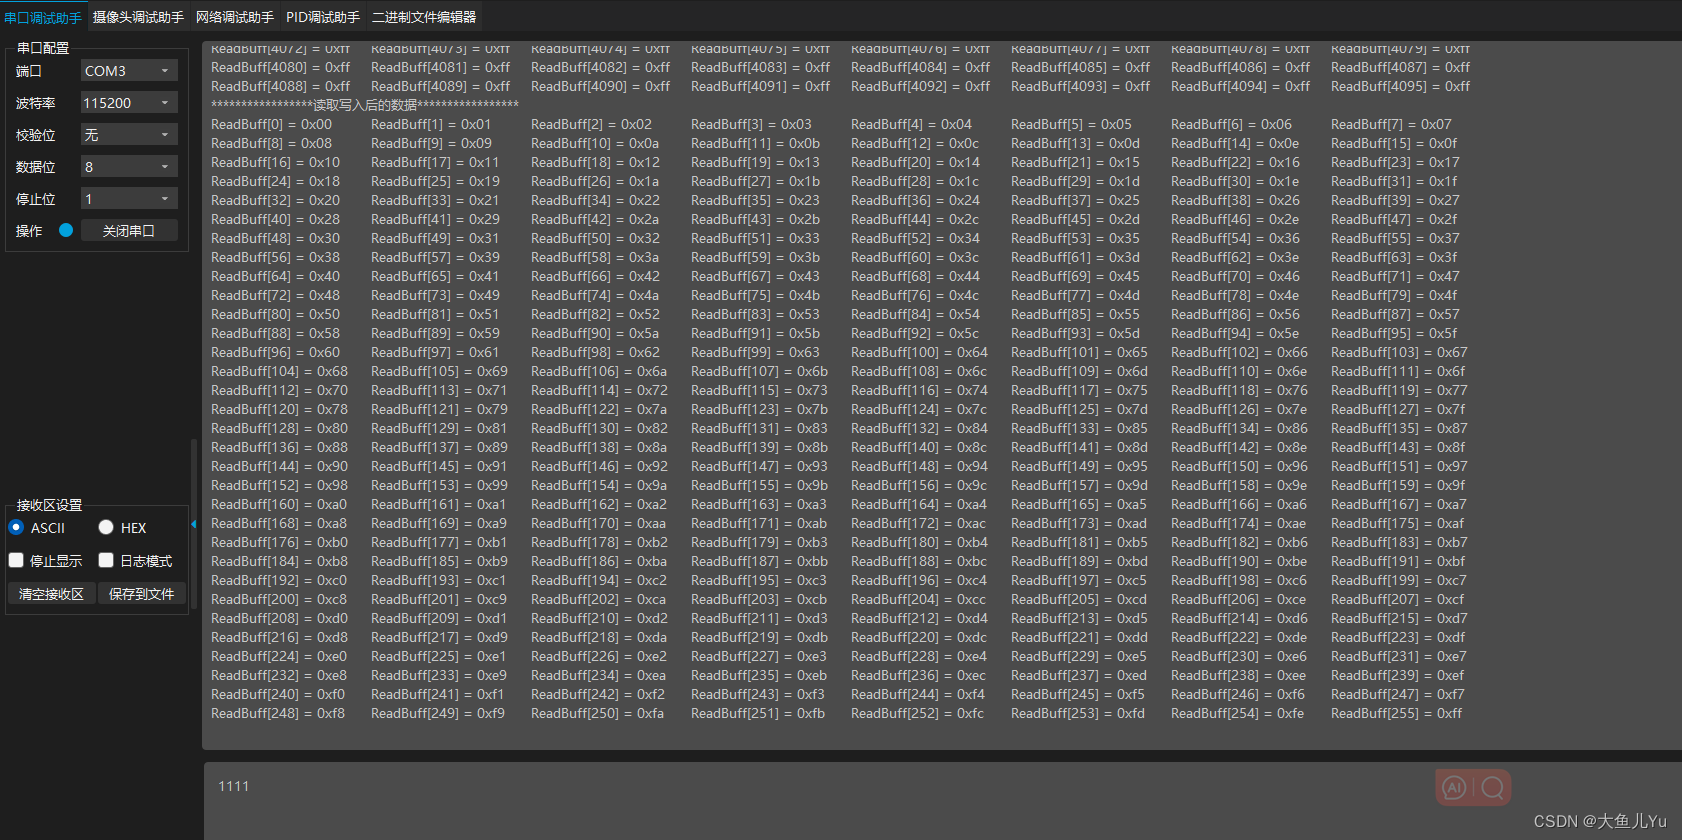Open the 网络调试助手 tab
Viewport: 1682px width, 840px height.
click(x=234, y=17)
